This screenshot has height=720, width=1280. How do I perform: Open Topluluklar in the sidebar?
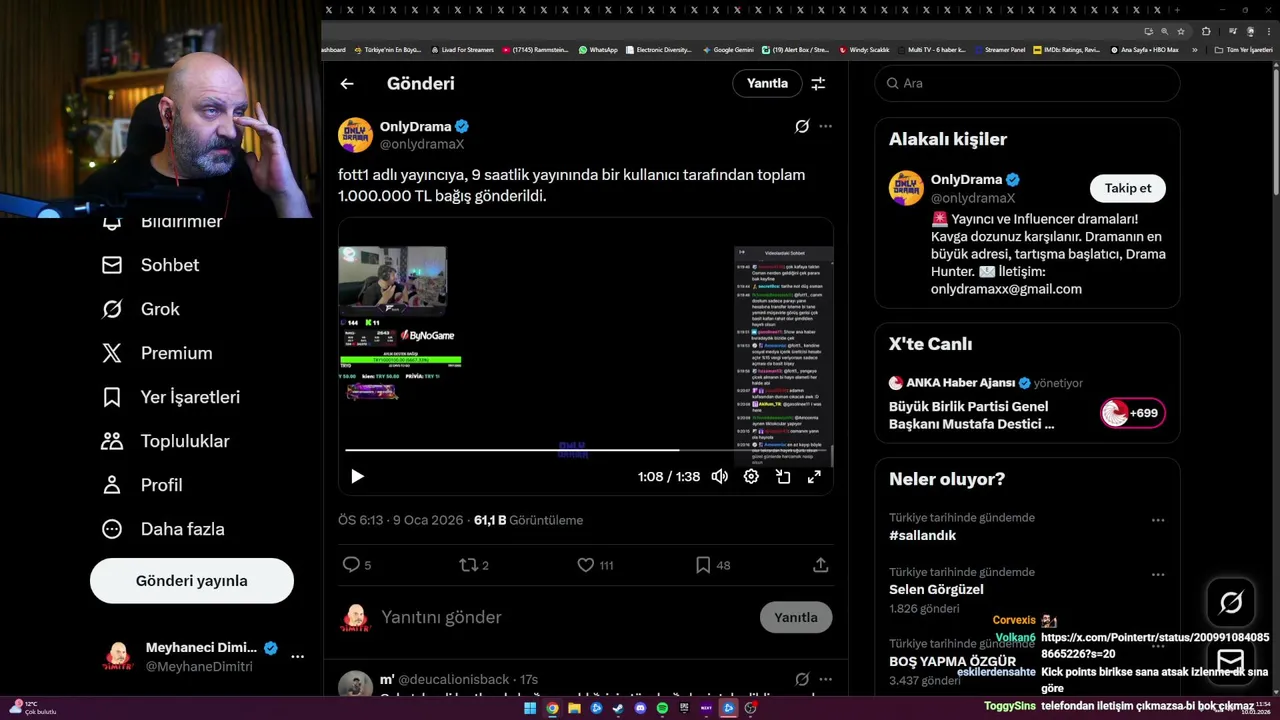pyautogui.click(x=165, y=441)
